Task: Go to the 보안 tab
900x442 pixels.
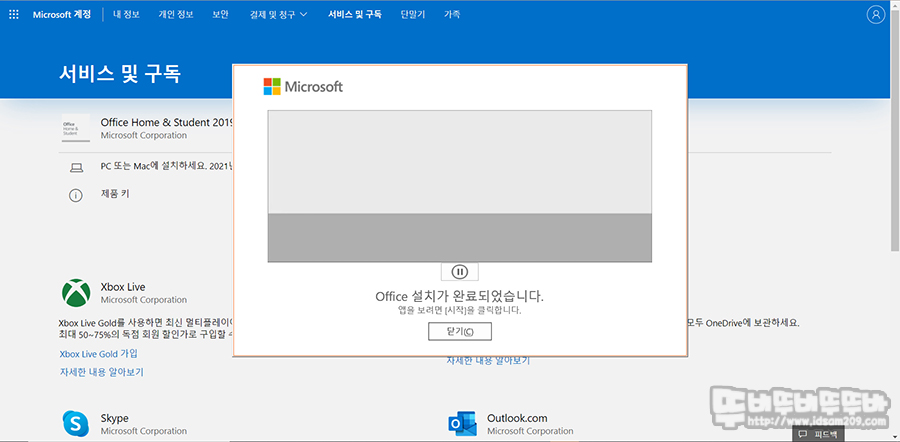Action: click(220, 14)
